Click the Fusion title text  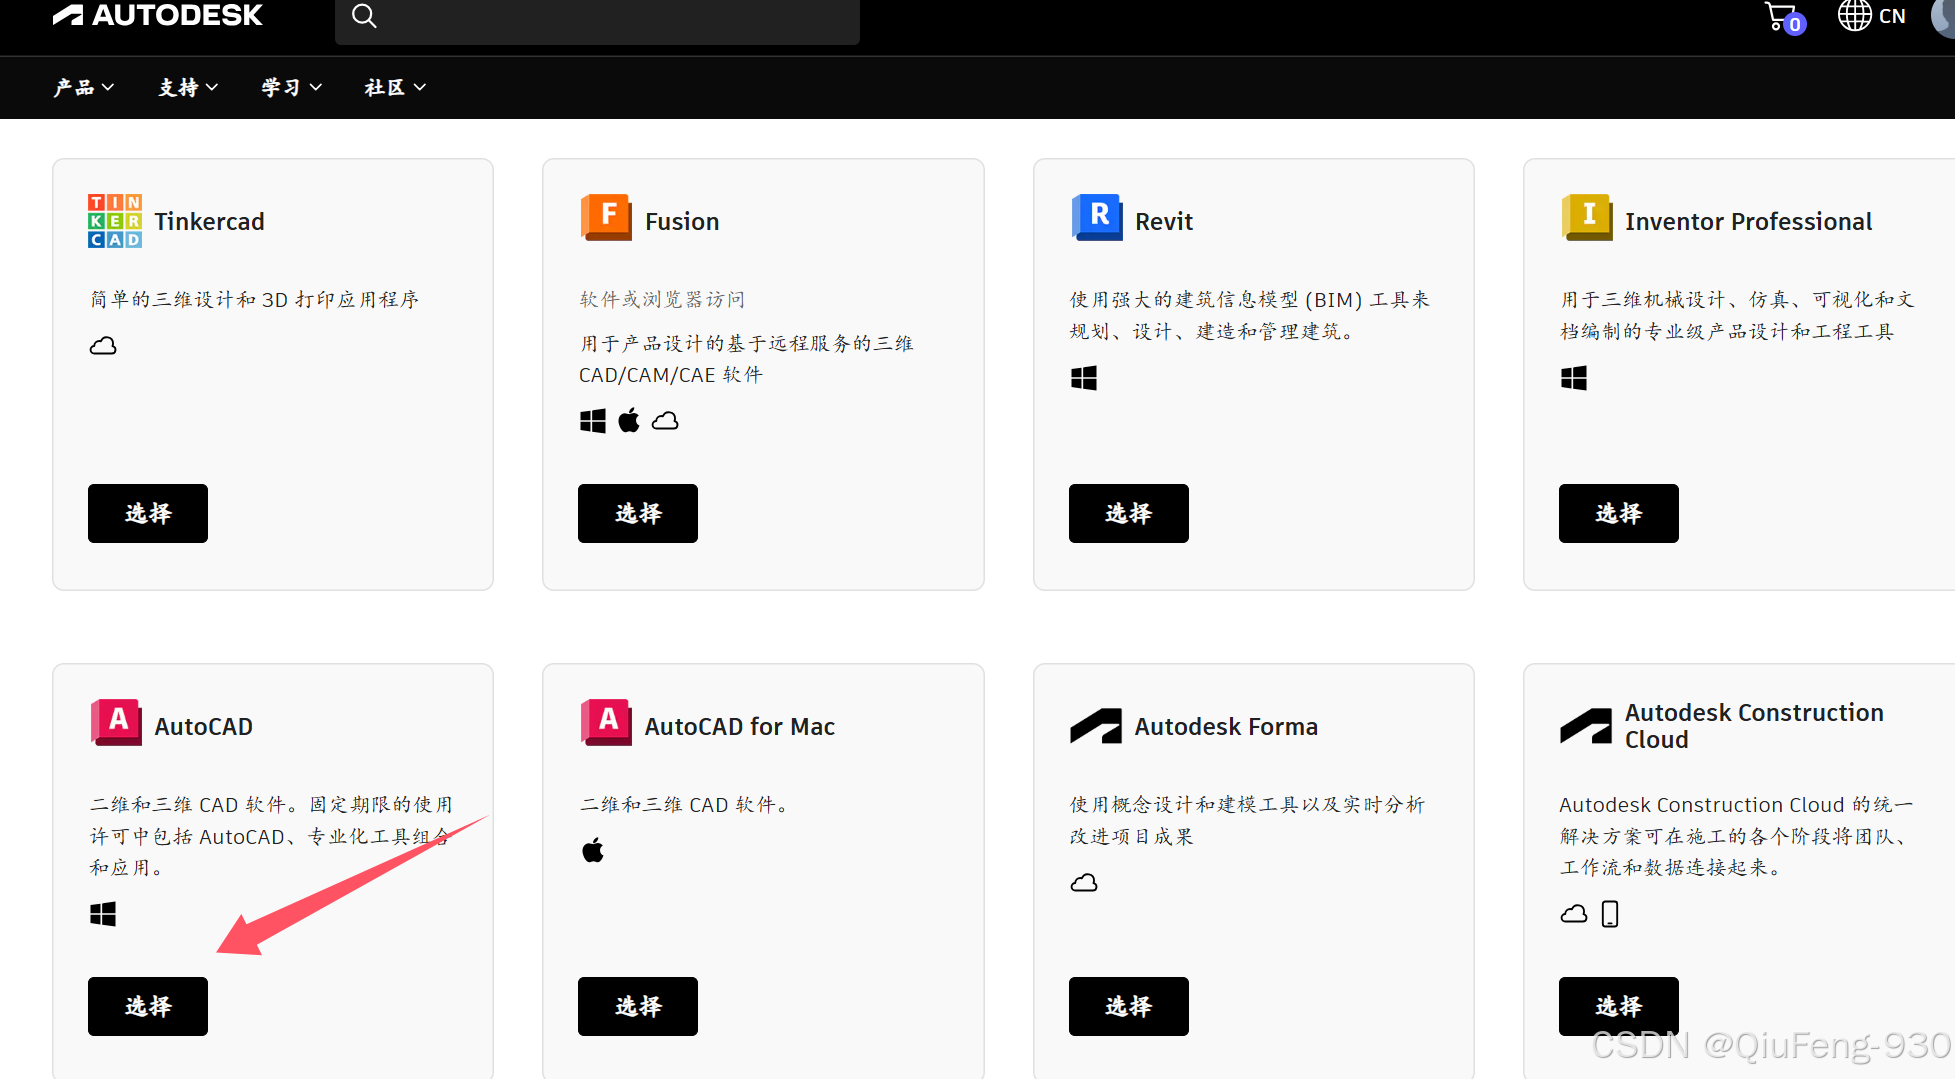(x=682, y=222)
